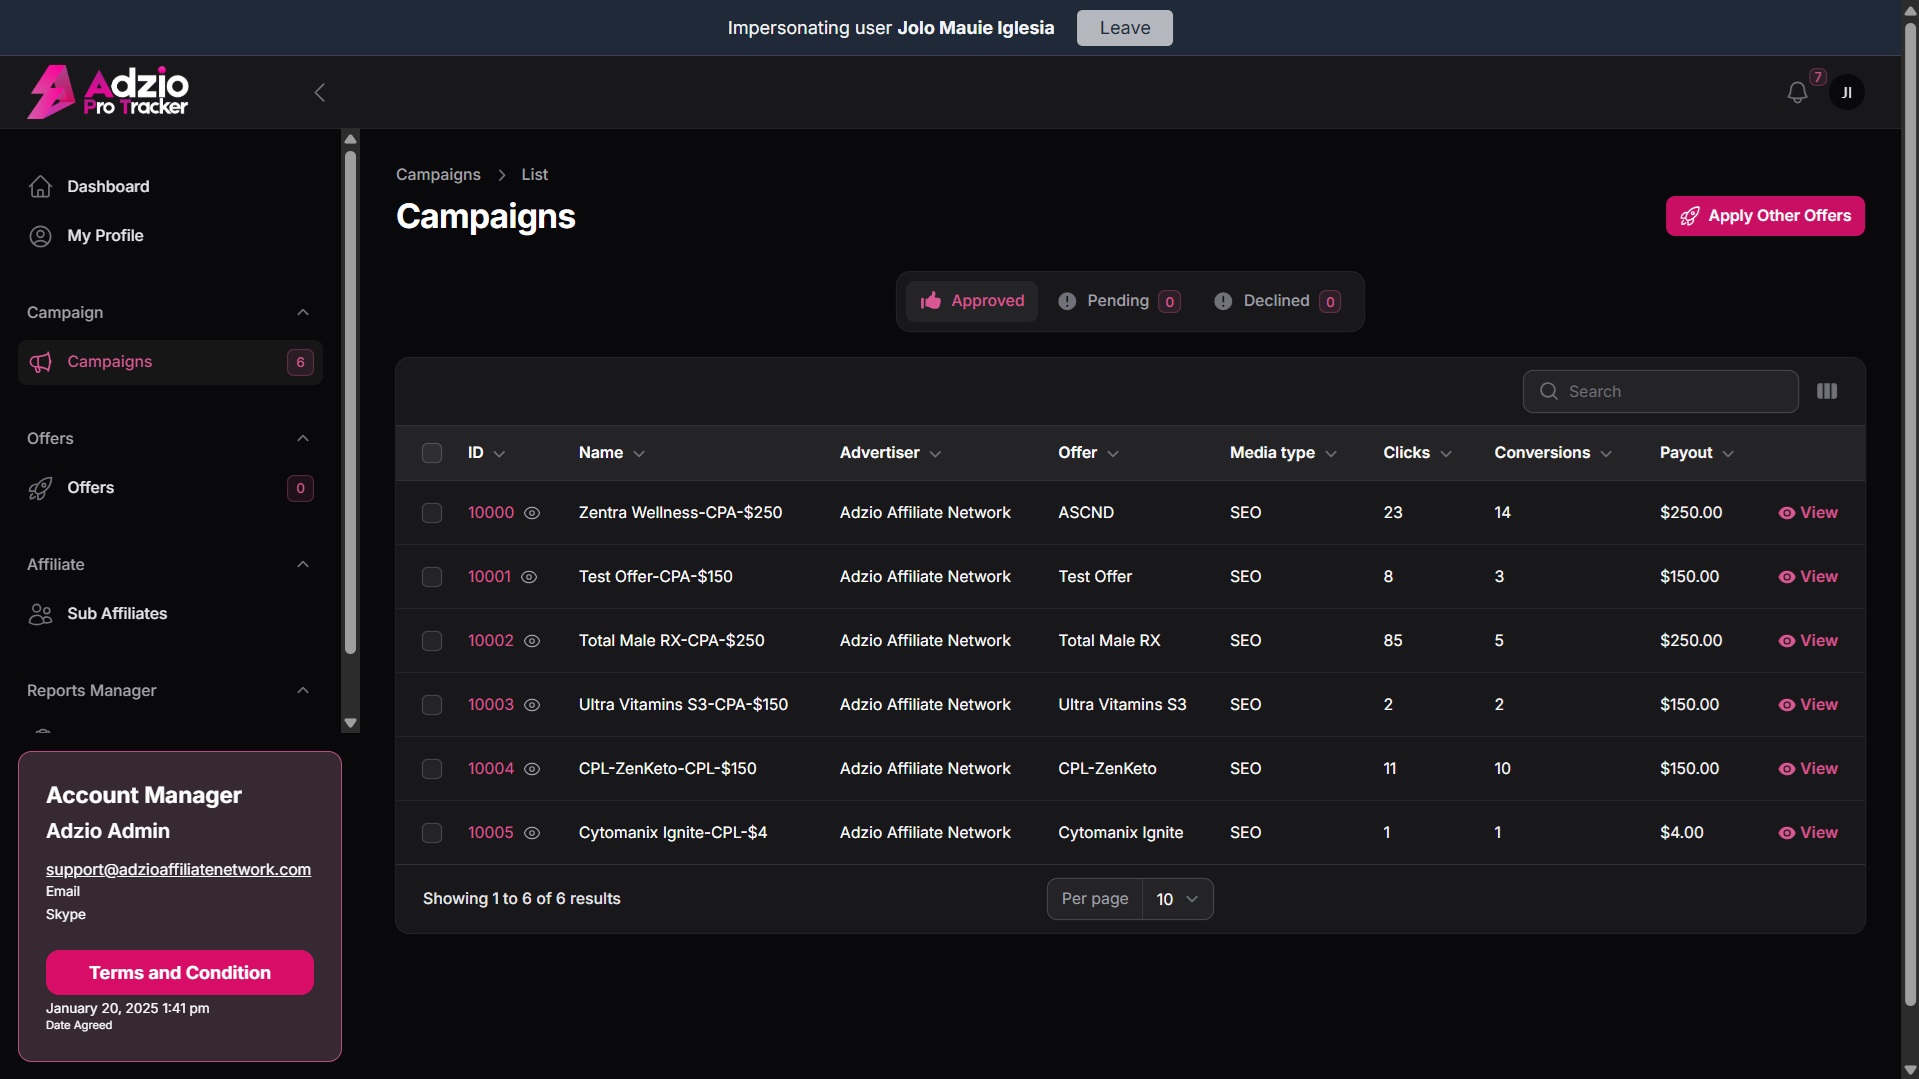Click into the Search input field
Screen dimensions: 1919x1079
click(1660, 391)
